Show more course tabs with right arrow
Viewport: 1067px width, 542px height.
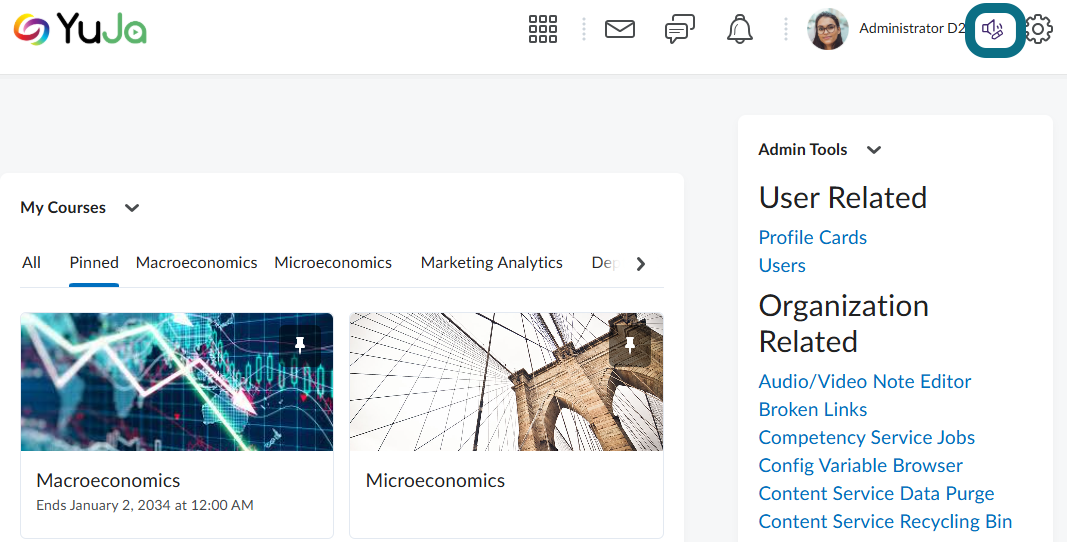click(x=640, y=264)
